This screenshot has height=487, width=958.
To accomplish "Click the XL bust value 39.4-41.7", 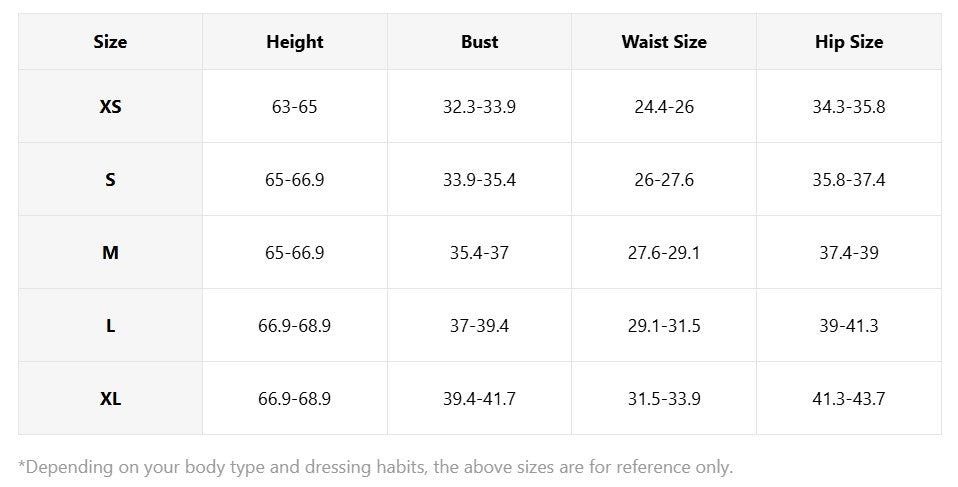I will (479, 399).
